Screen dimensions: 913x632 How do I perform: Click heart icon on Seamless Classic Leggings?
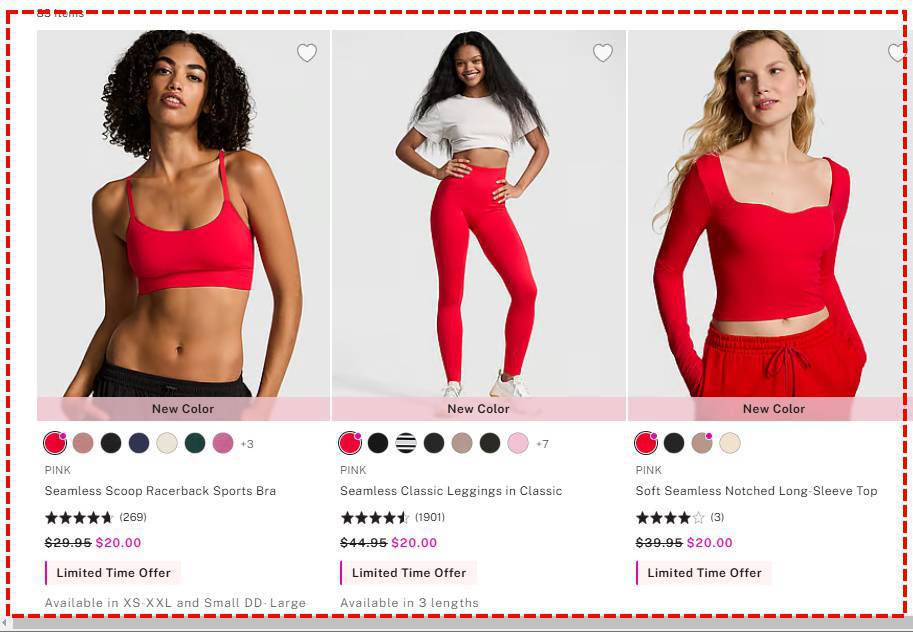603,53
